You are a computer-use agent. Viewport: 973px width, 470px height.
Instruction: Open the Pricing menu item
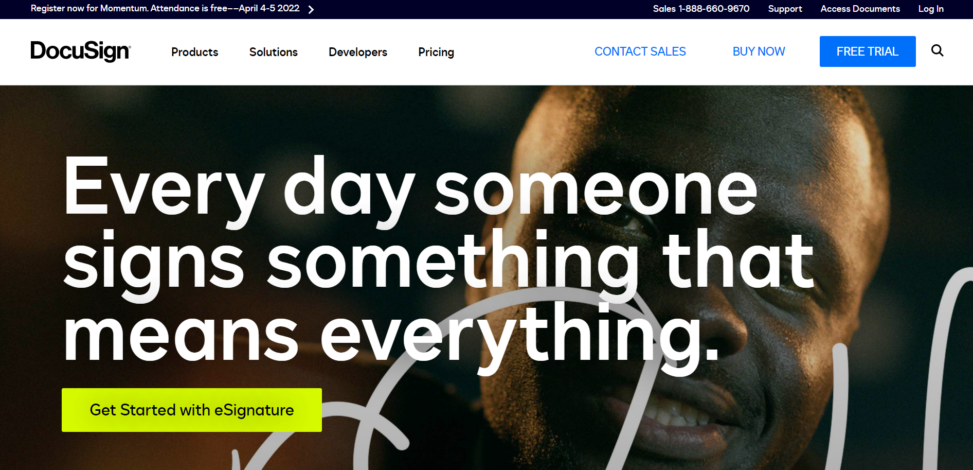[436, 52]
